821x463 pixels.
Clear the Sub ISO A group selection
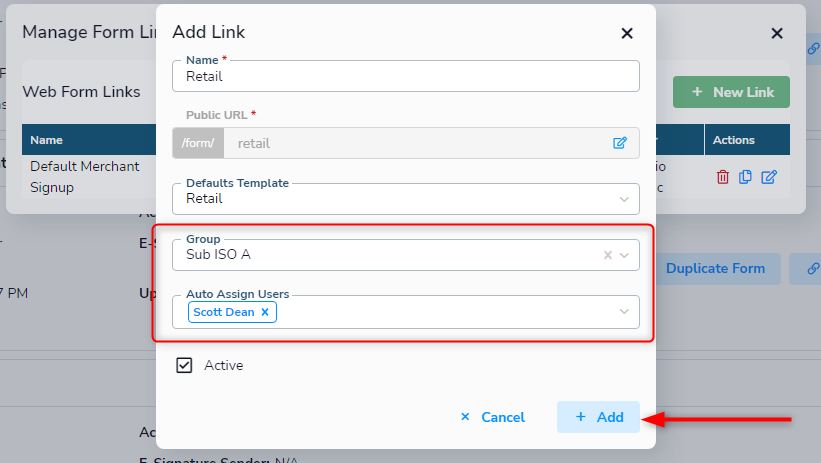tap(607, 255)
